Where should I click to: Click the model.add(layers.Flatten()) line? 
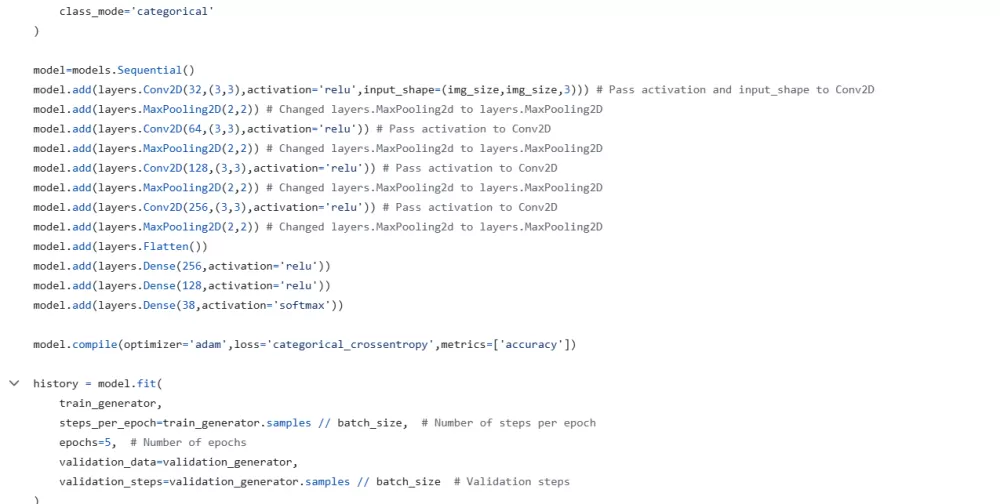coord(120,246)
